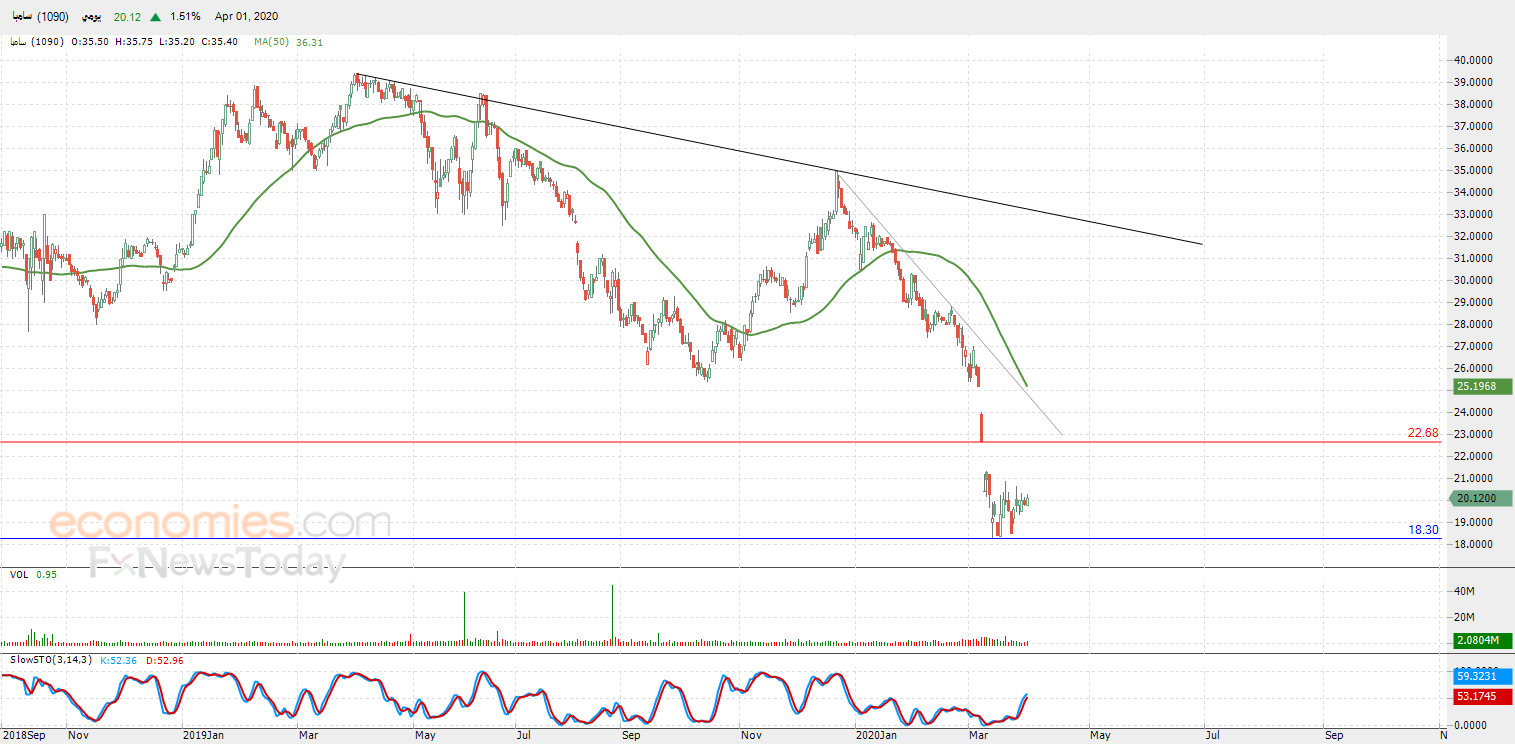Click the red 22.68 resistance level label
Image resolution: width=1515 pixels, height=744 pixels.
1422,433
